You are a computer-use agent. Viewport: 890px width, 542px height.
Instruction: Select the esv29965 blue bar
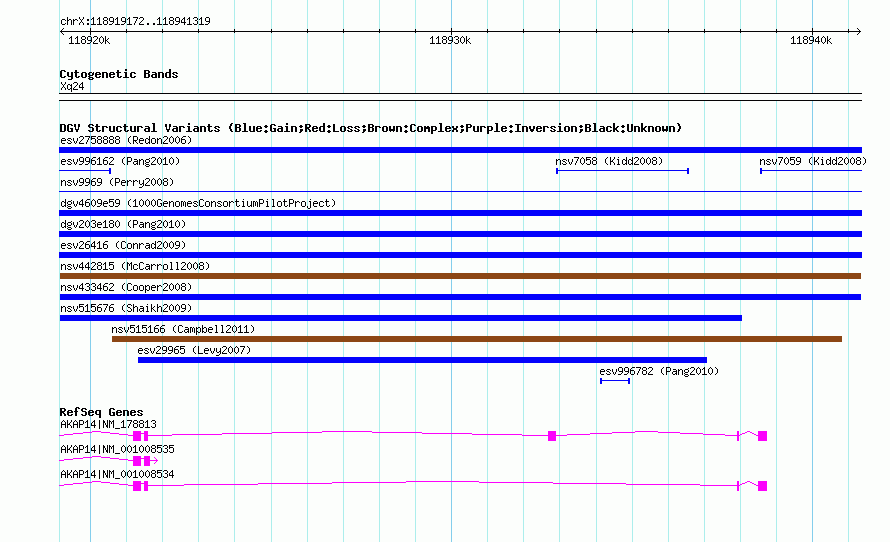tap(422, 360)
